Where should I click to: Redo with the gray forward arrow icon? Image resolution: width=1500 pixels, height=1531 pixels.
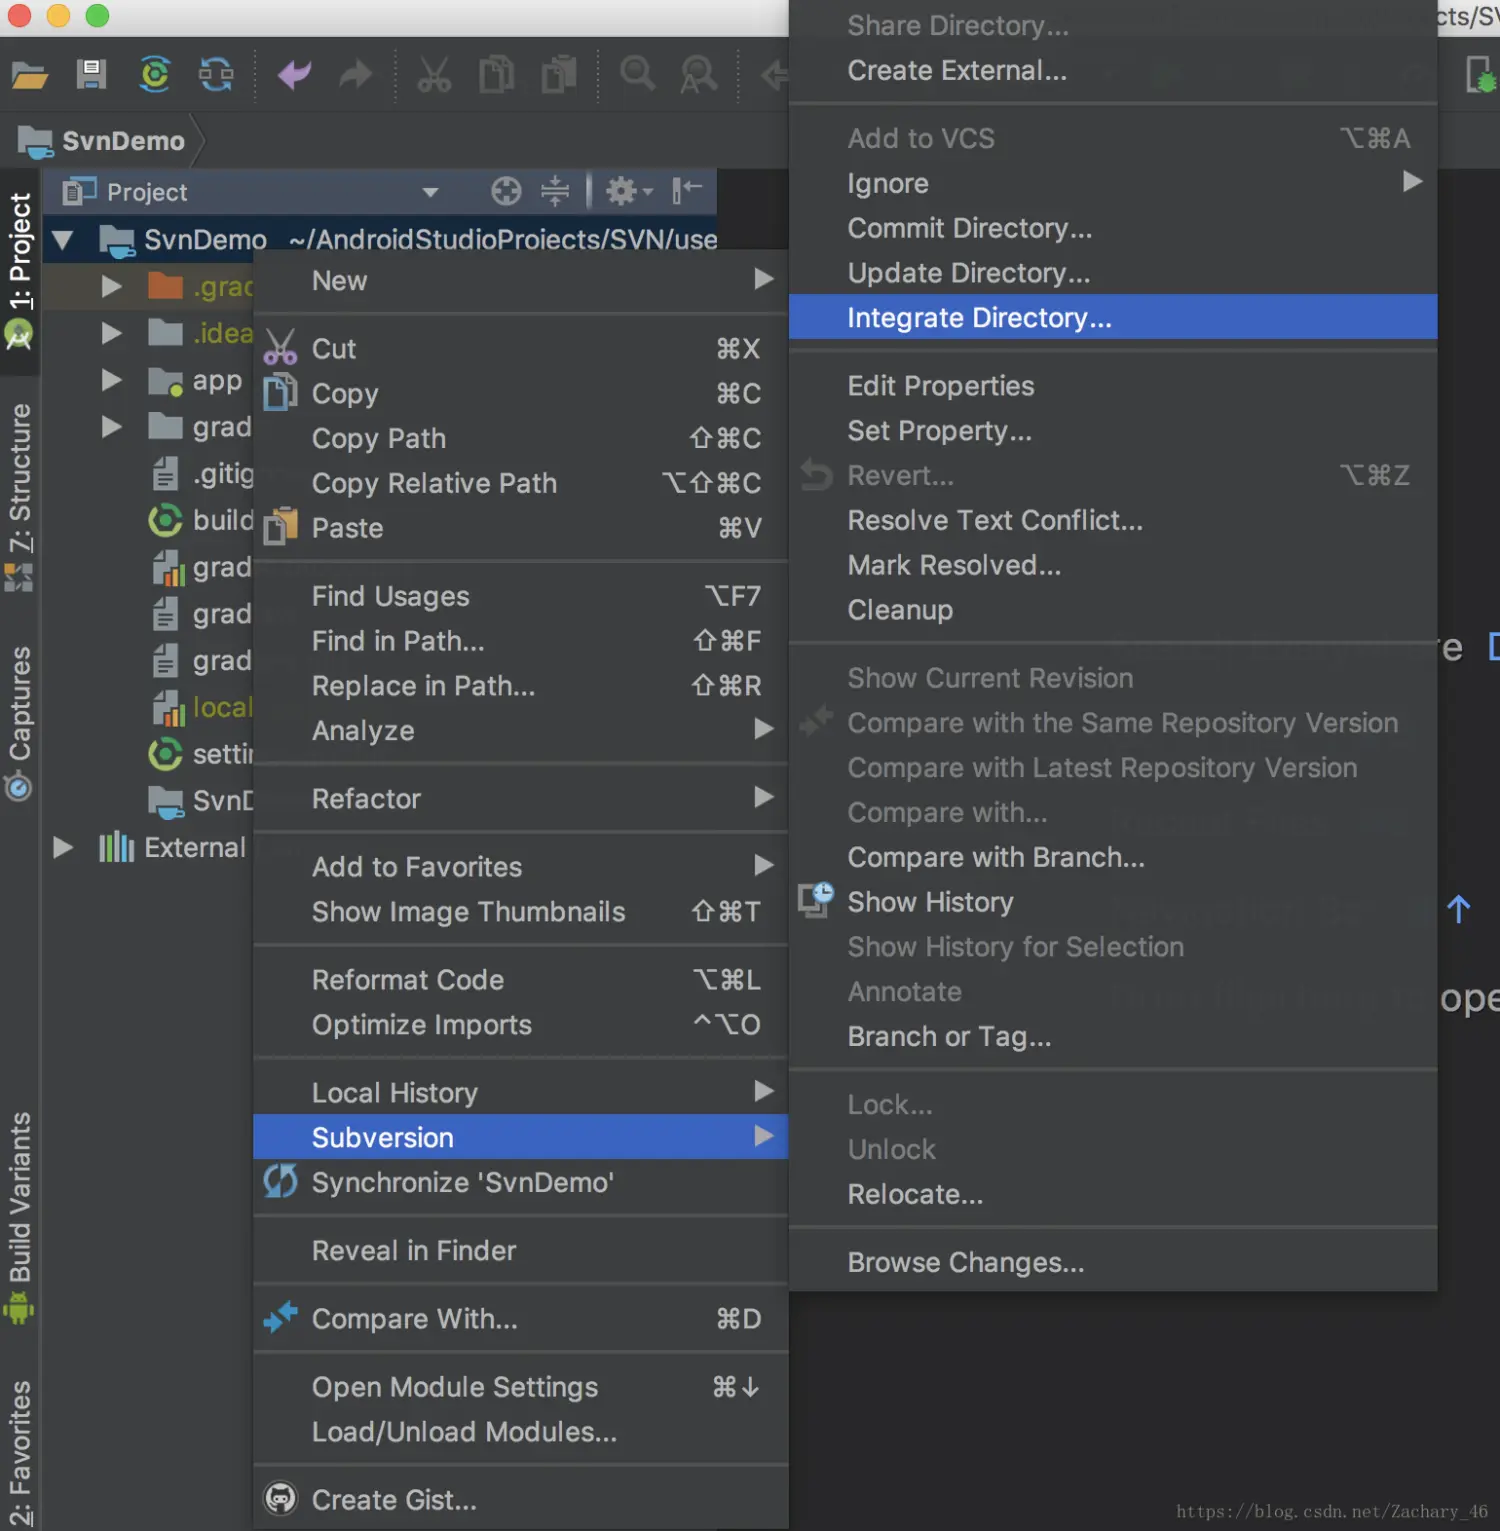pyautogui.click(x=355, y=75)
